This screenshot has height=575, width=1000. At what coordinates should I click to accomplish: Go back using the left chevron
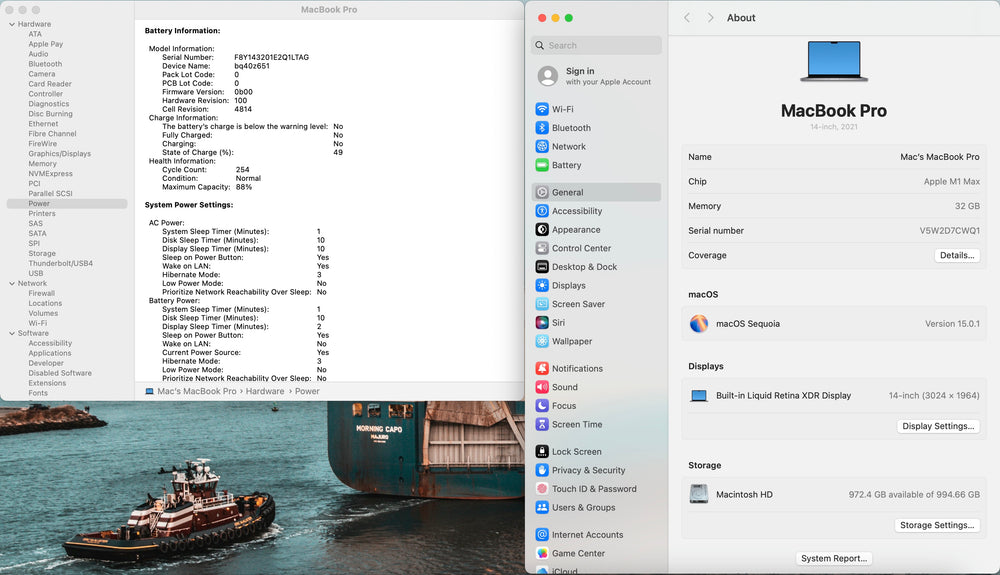687,18
